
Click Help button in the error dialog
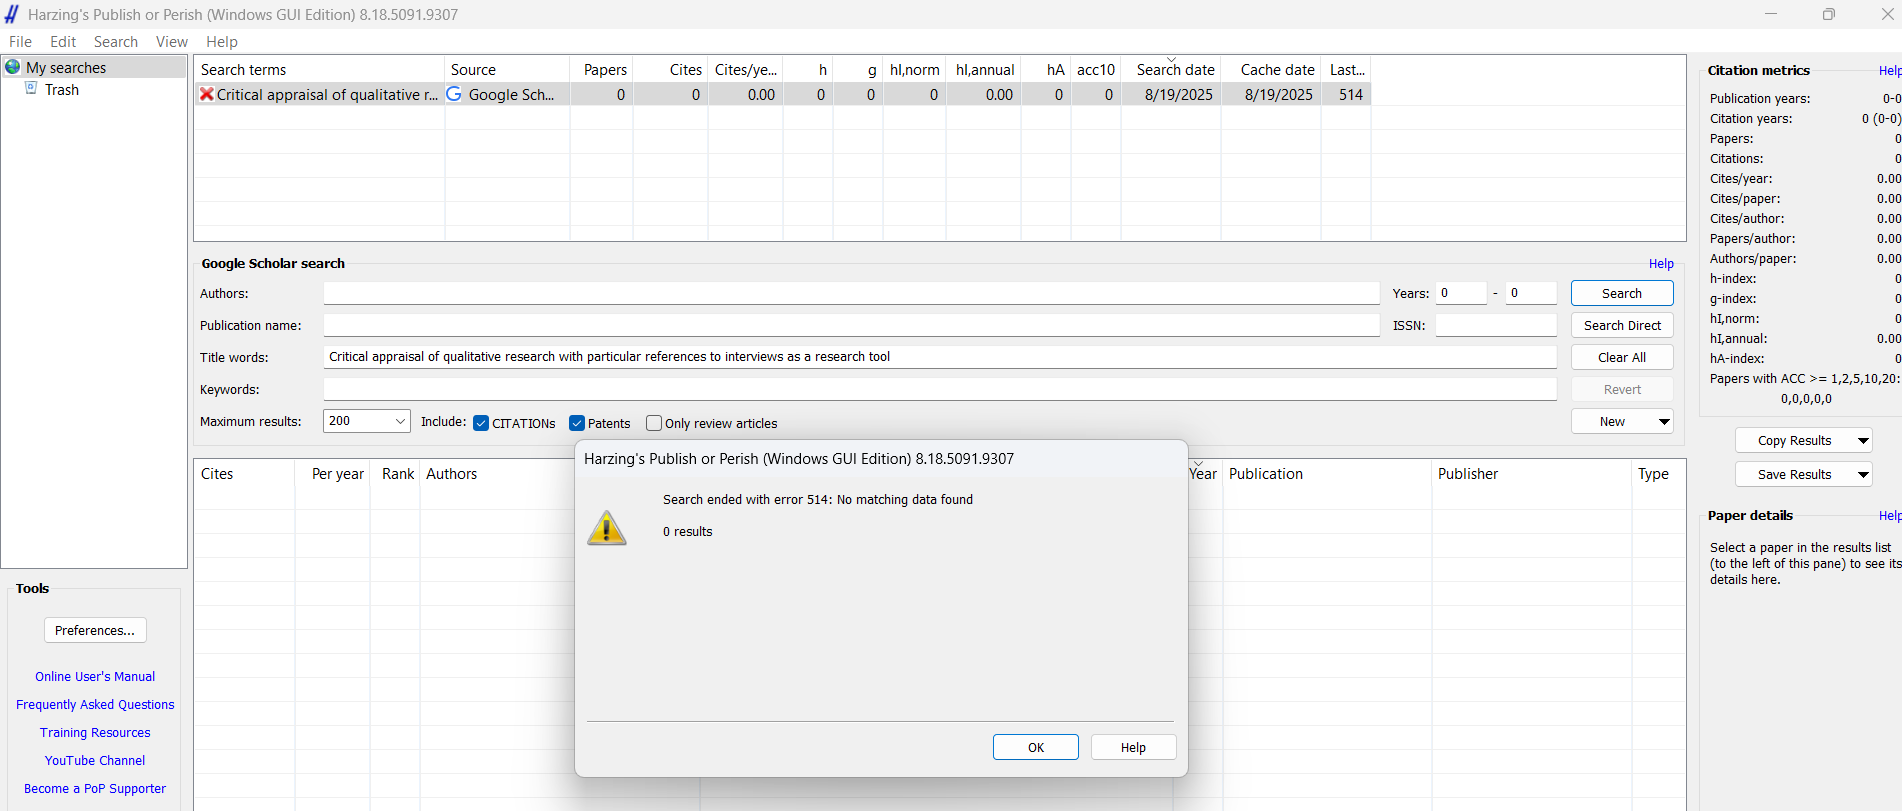[x=1133, y=747]
